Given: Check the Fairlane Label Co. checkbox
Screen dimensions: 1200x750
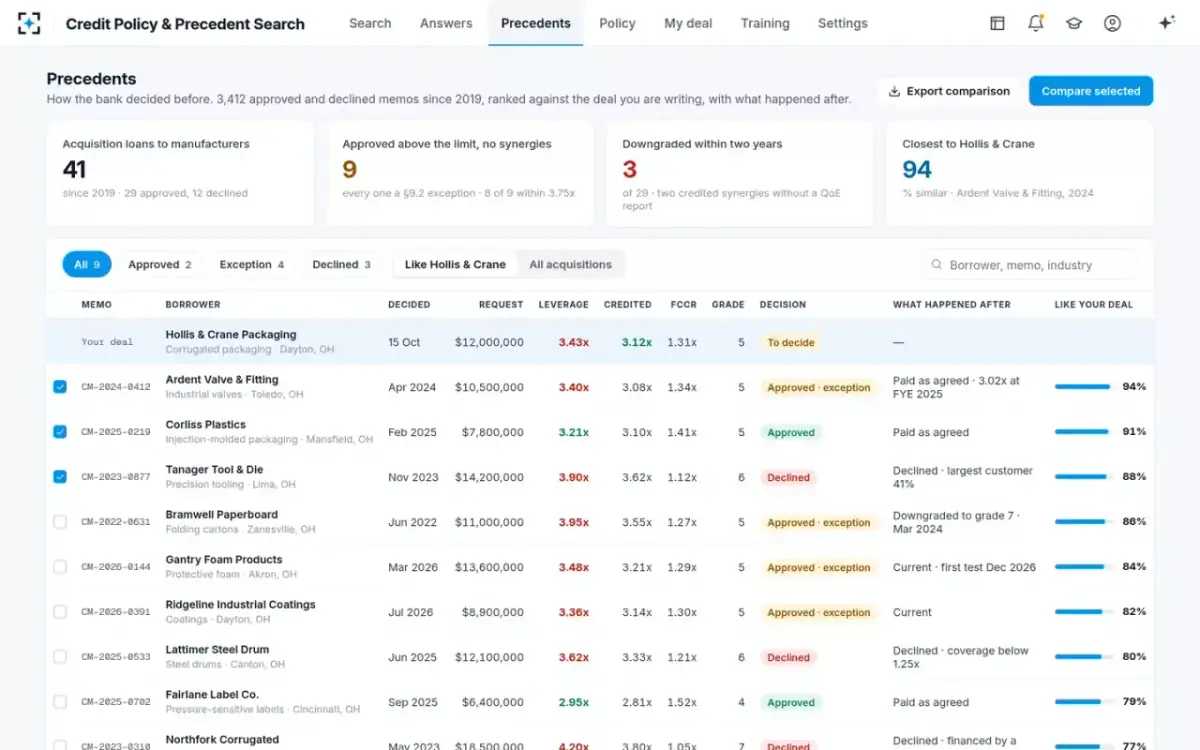Looking at the screenshot, I should pos(60,702).
